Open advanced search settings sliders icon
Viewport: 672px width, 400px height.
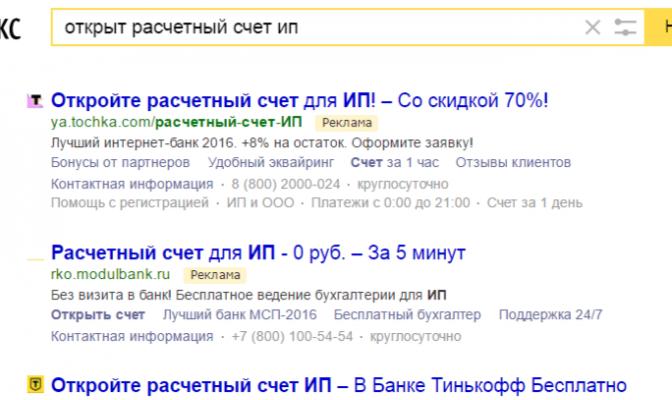tap(625, 27)
